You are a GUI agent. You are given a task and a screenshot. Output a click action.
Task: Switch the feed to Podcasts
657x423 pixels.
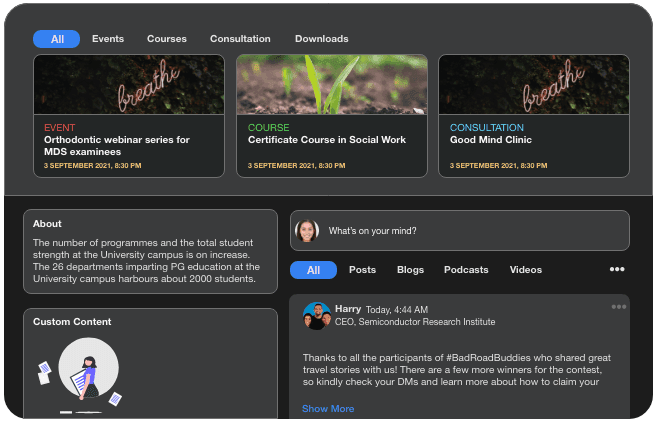[466, 270]
